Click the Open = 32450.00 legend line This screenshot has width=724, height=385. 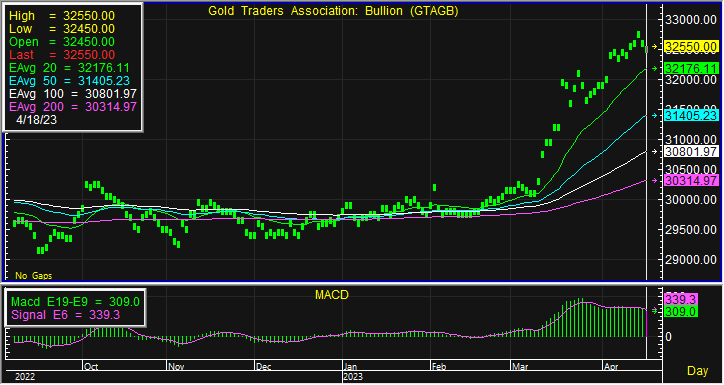(62, 42)
